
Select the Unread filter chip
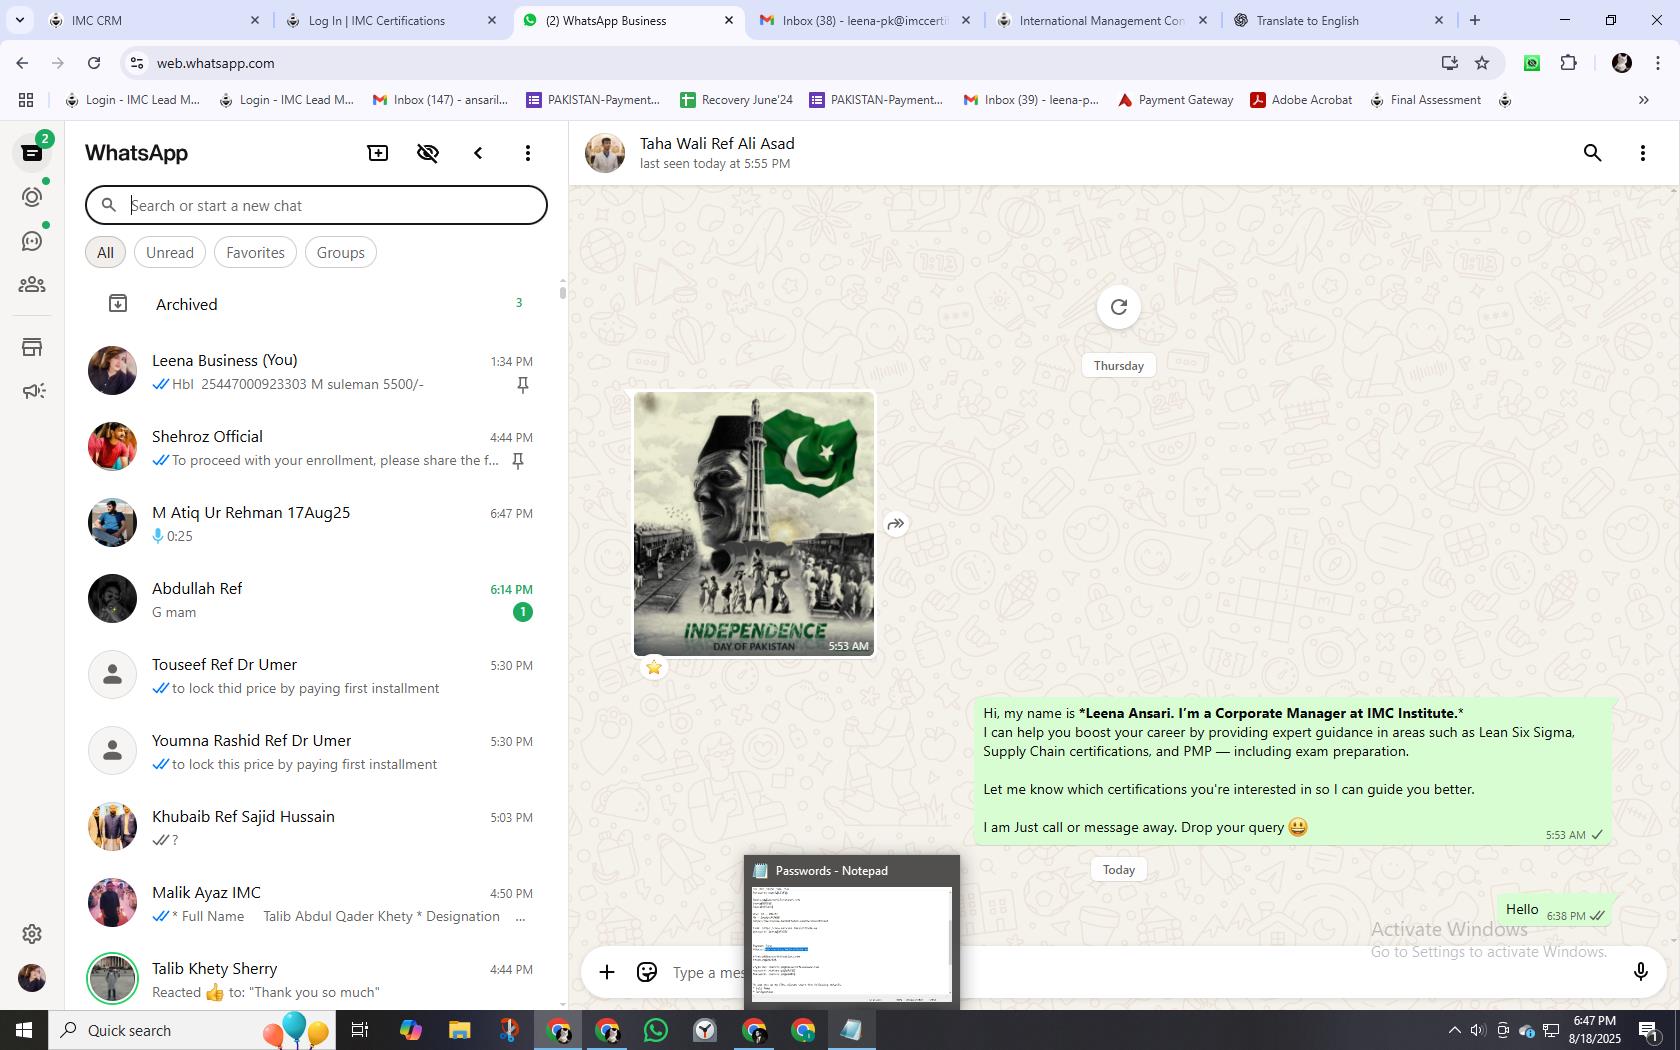coord(170,252)
